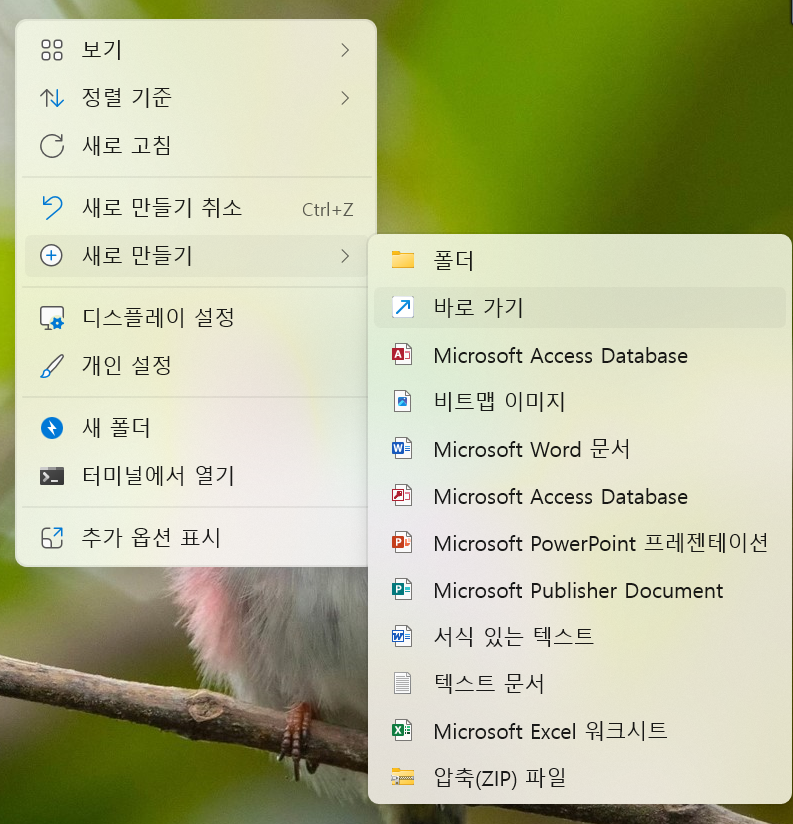The width and height of the screenshot is (793, 824).
Task: Expand the 정렬 기준 submenu arrow
Action: (345, 98)
